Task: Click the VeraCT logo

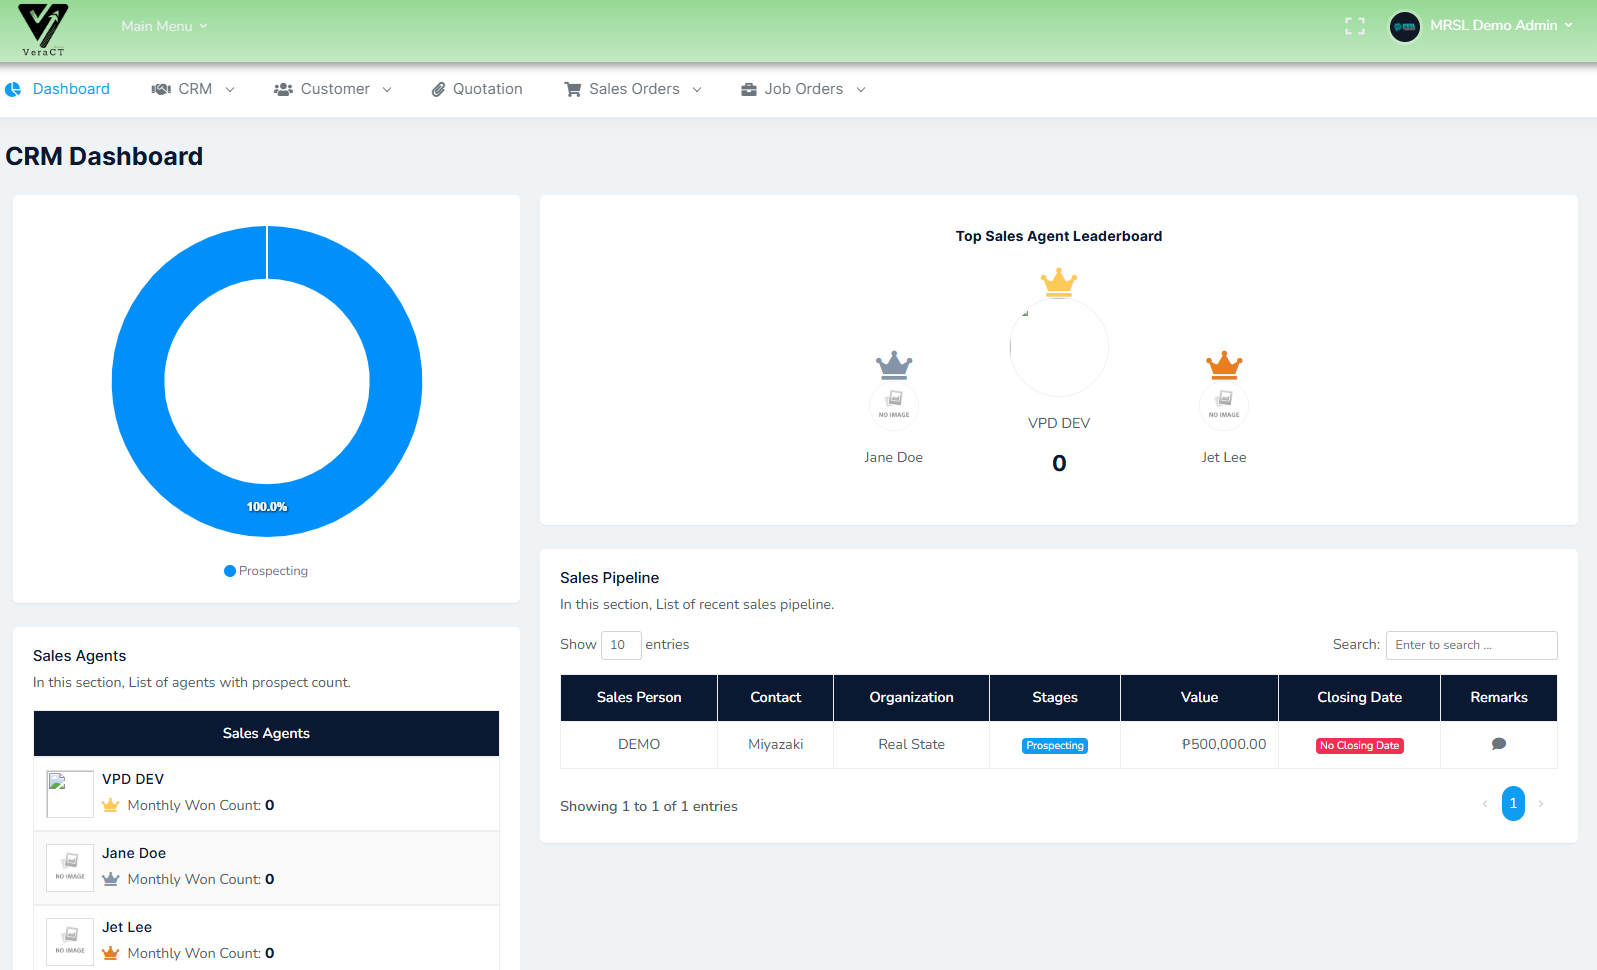Action: 43,29
